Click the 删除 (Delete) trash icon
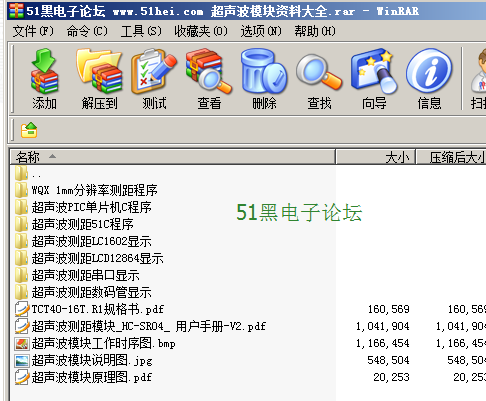 (264, 79)
